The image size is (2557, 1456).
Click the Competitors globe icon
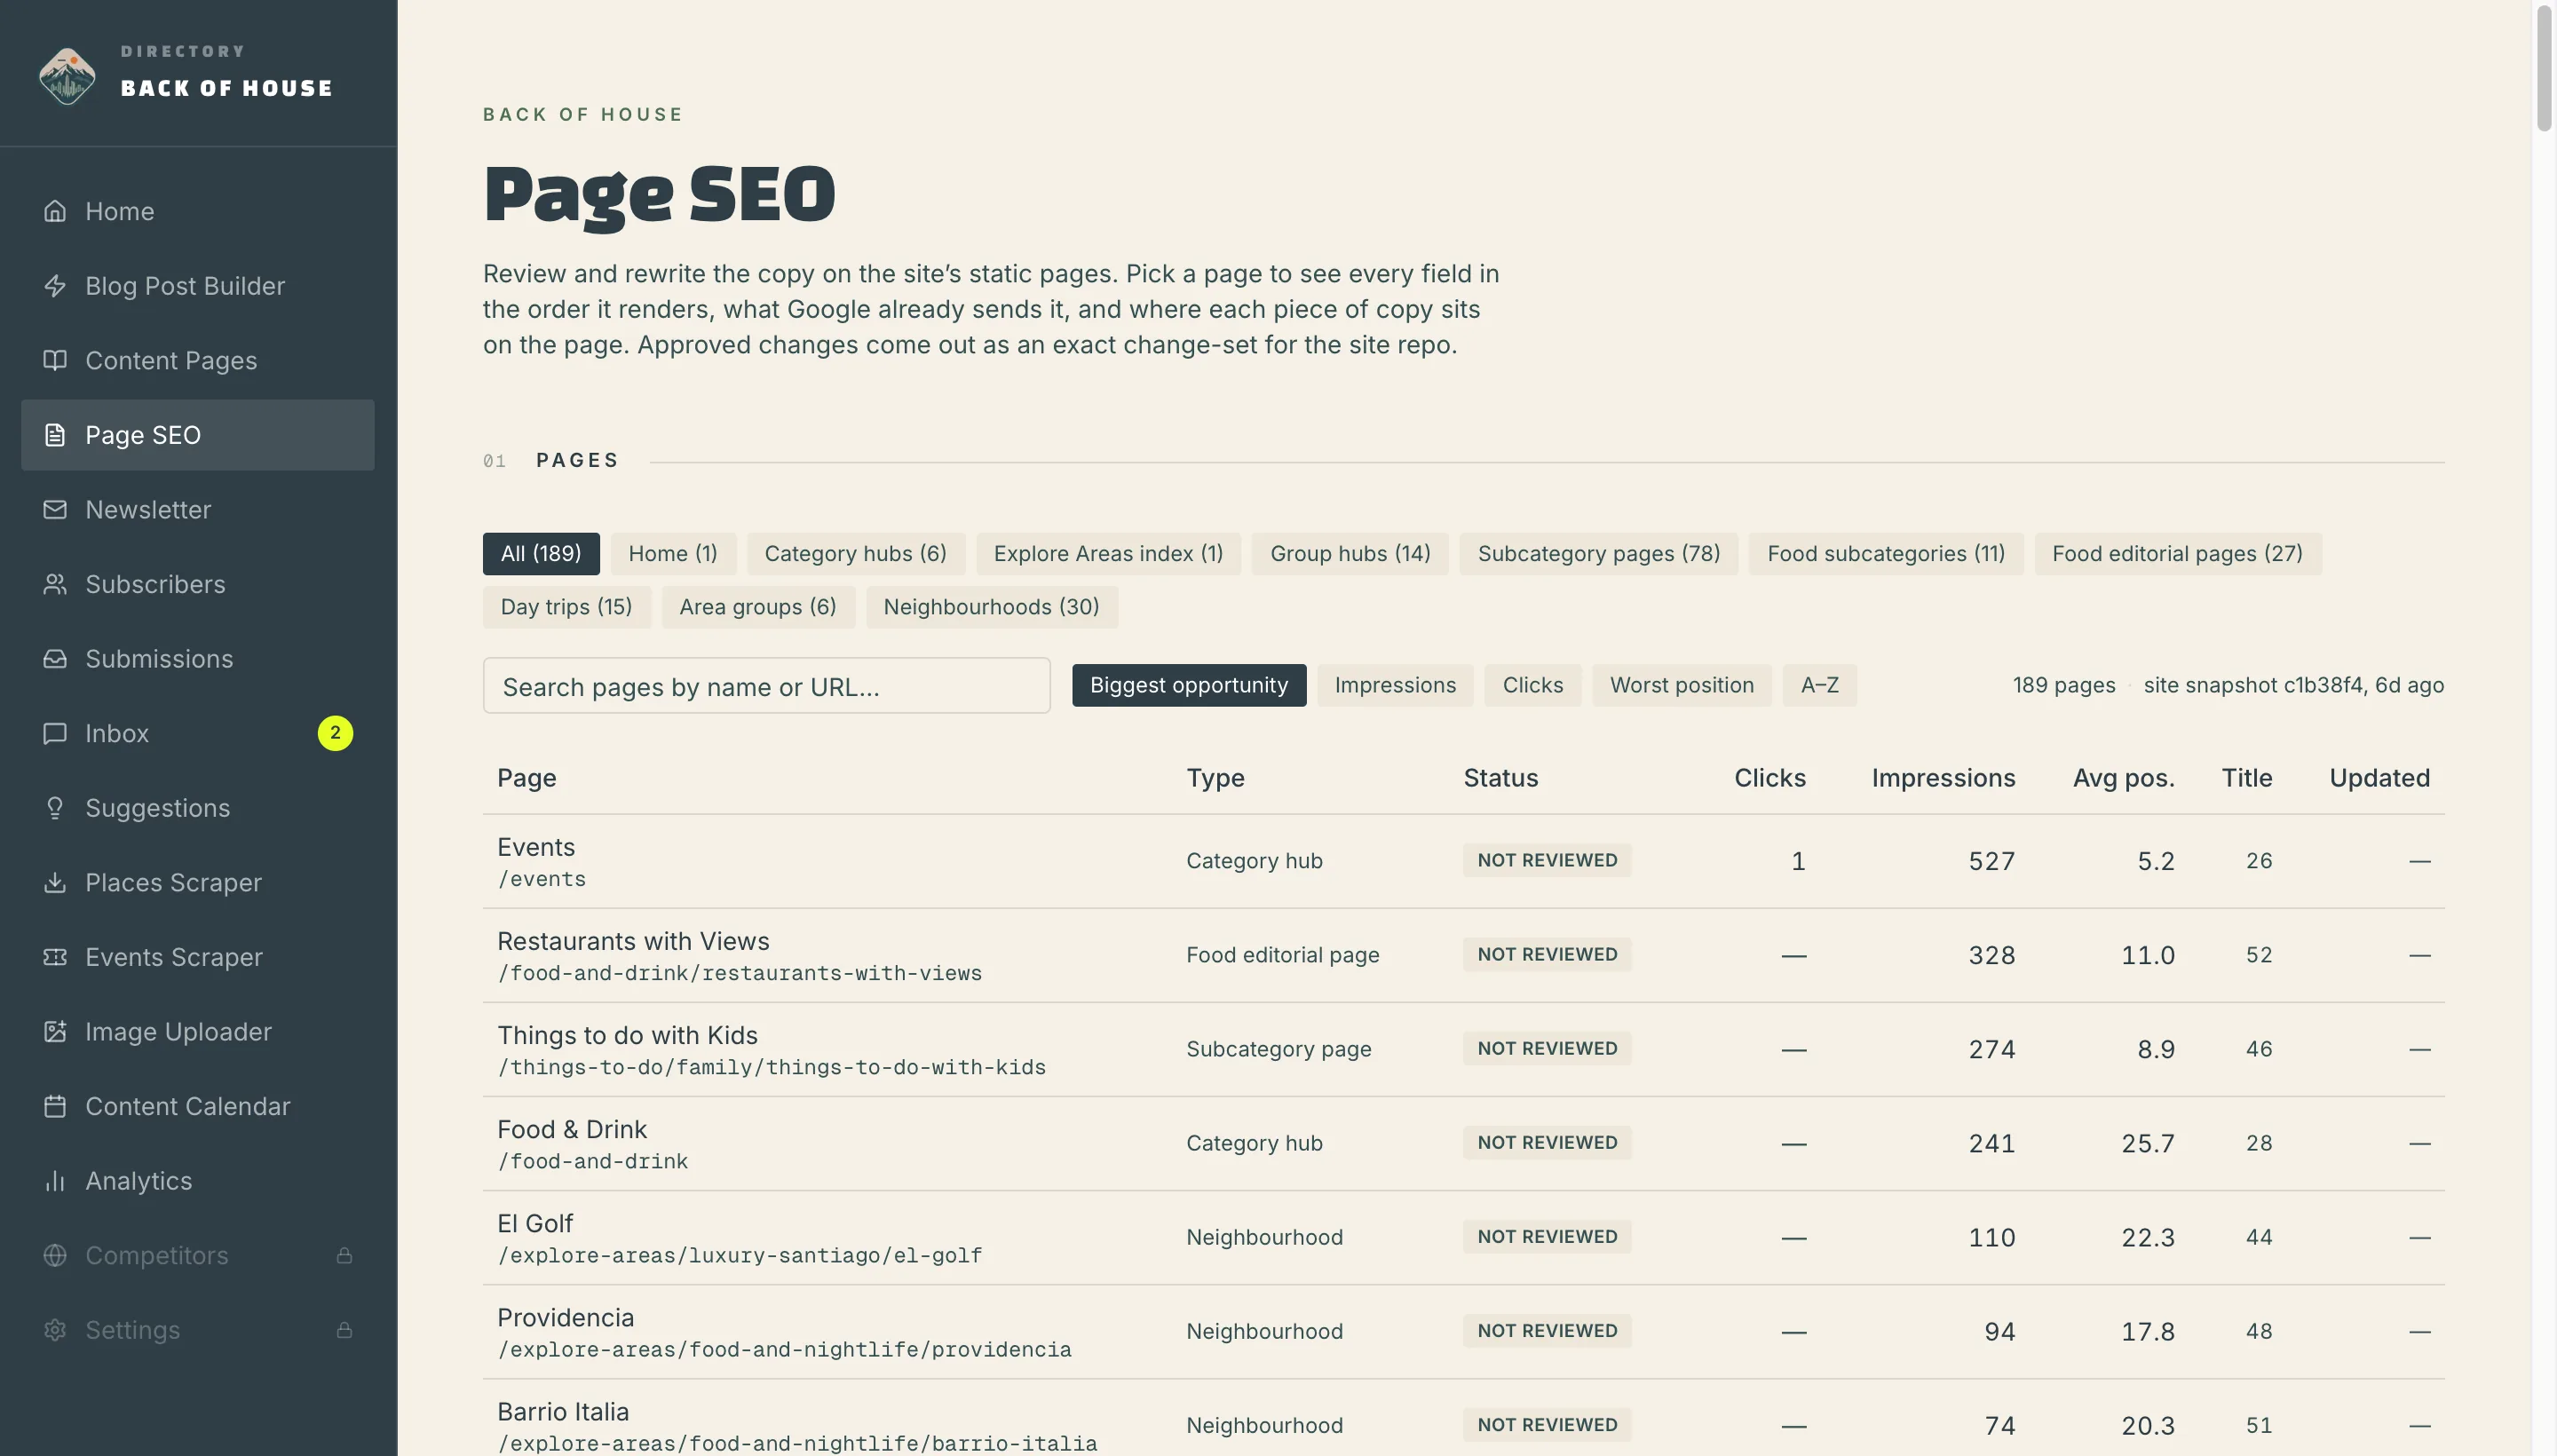click(55, 1255)
